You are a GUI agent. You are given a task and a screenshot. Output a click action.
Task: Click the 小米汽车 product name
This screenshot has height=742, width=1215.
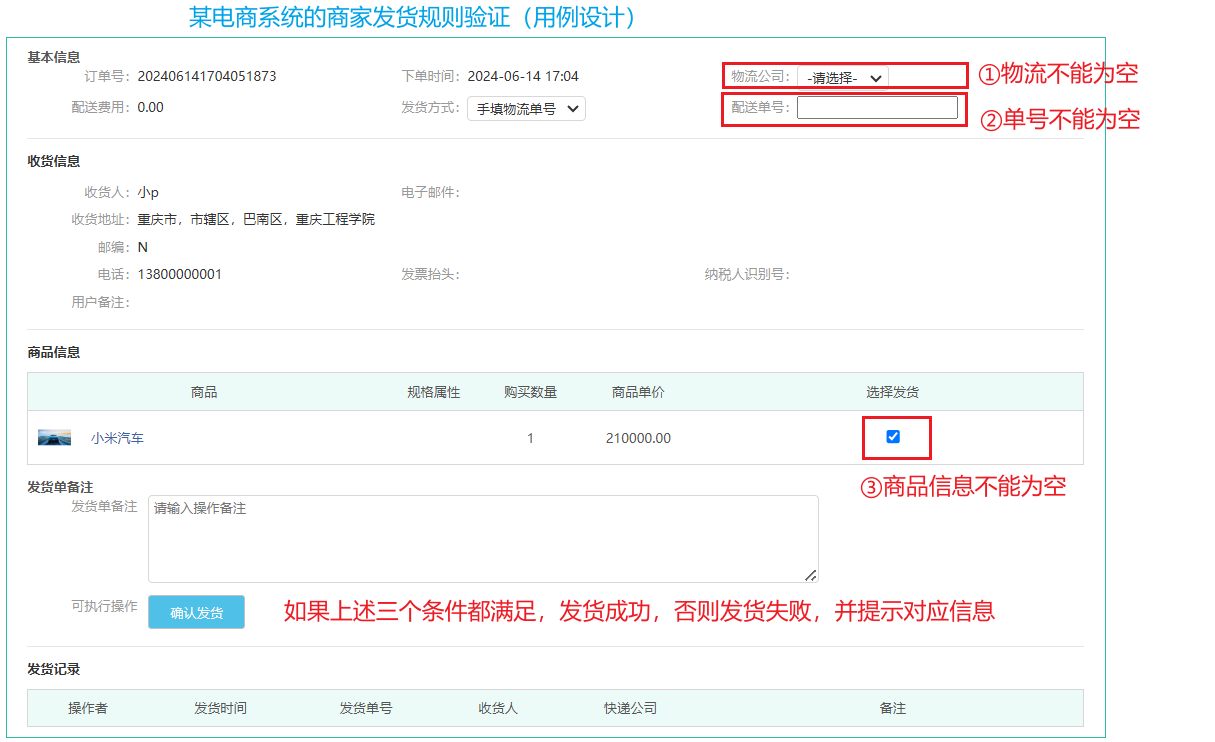click(x=117, y=438)
